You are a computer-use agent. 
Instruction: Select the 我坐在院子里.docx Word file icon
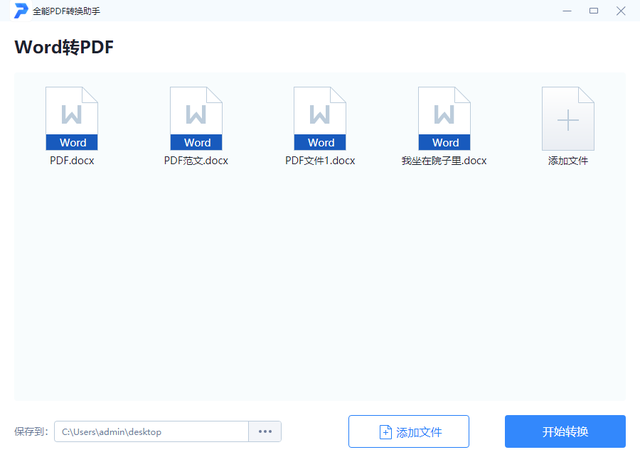pos(444,118)
